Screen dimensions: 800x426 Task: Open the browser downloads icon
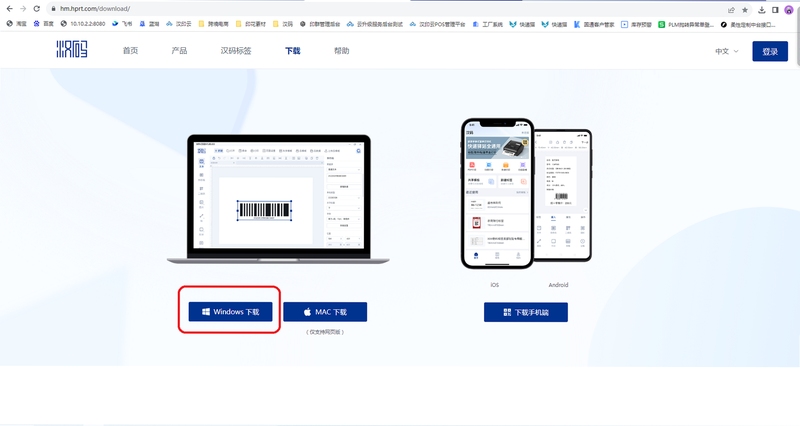[x=762, y=10]
